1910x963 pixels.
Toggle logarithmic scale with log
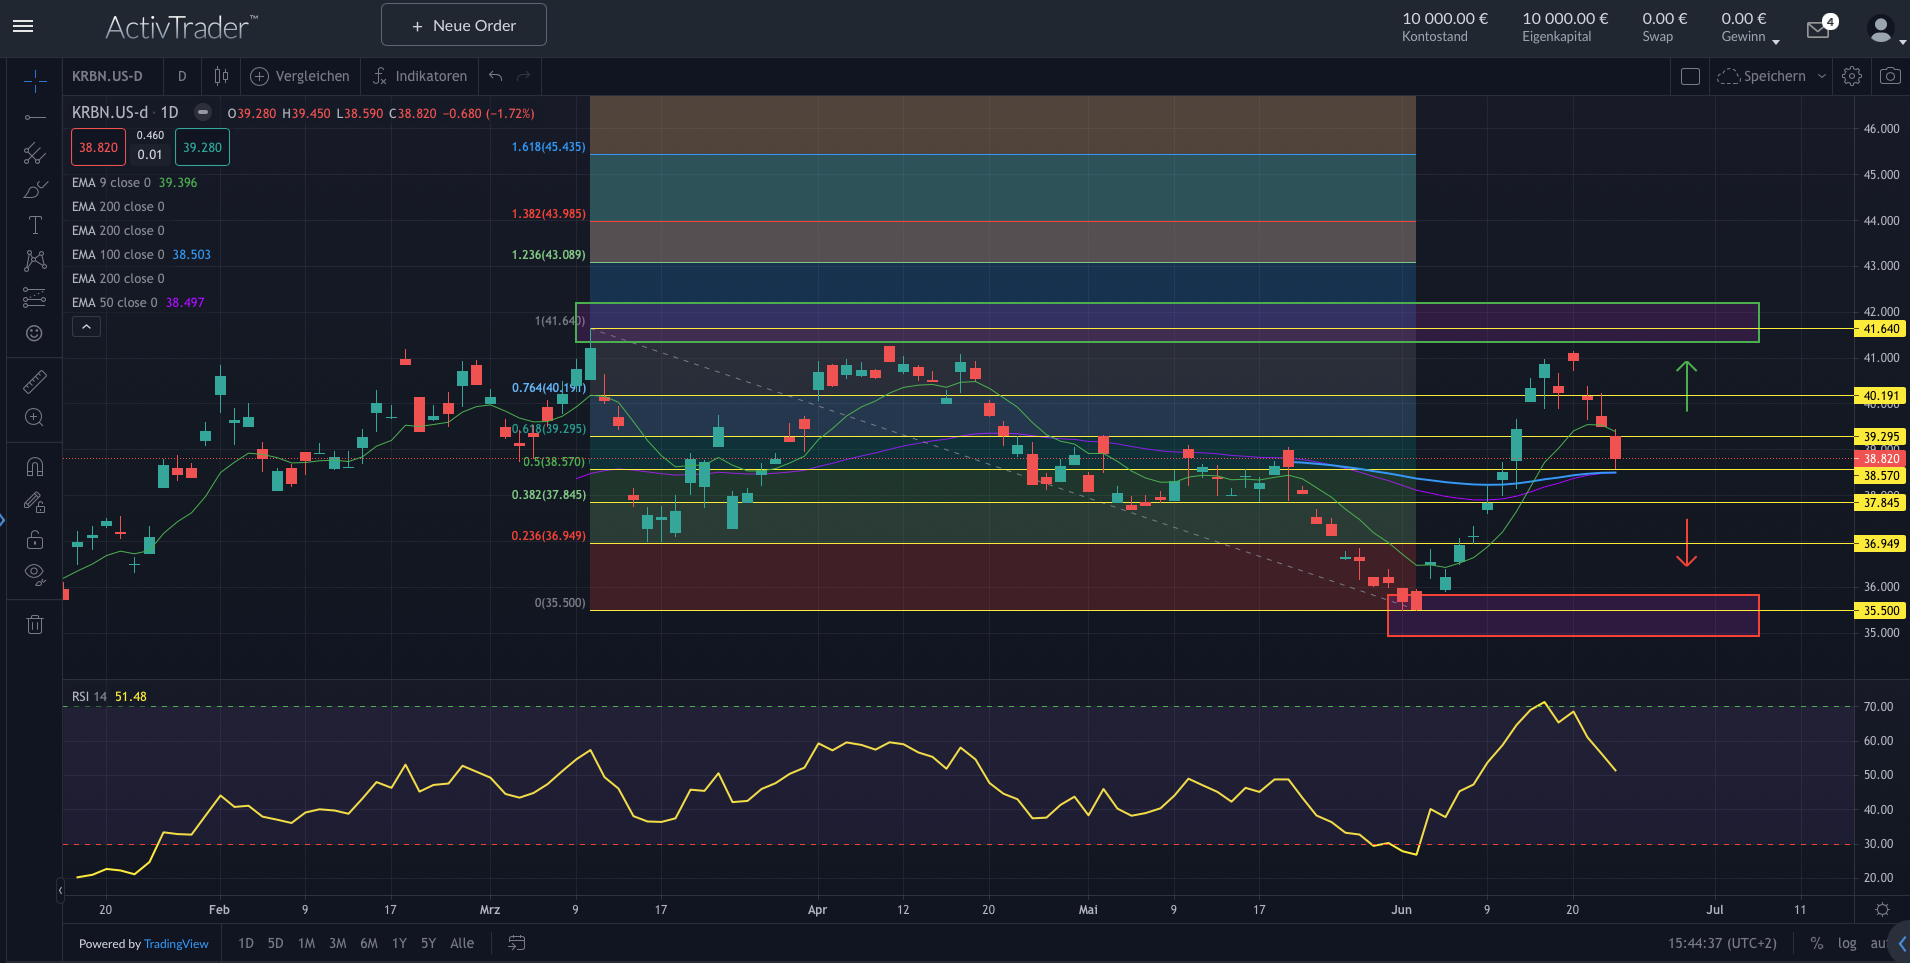click(x=1846, y=943)
